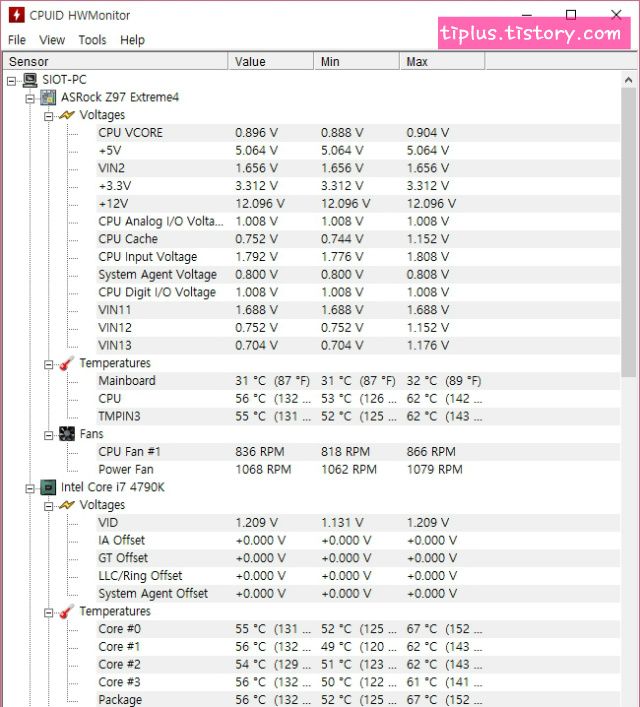Open the Tools menu

click(x=92, y=40)
